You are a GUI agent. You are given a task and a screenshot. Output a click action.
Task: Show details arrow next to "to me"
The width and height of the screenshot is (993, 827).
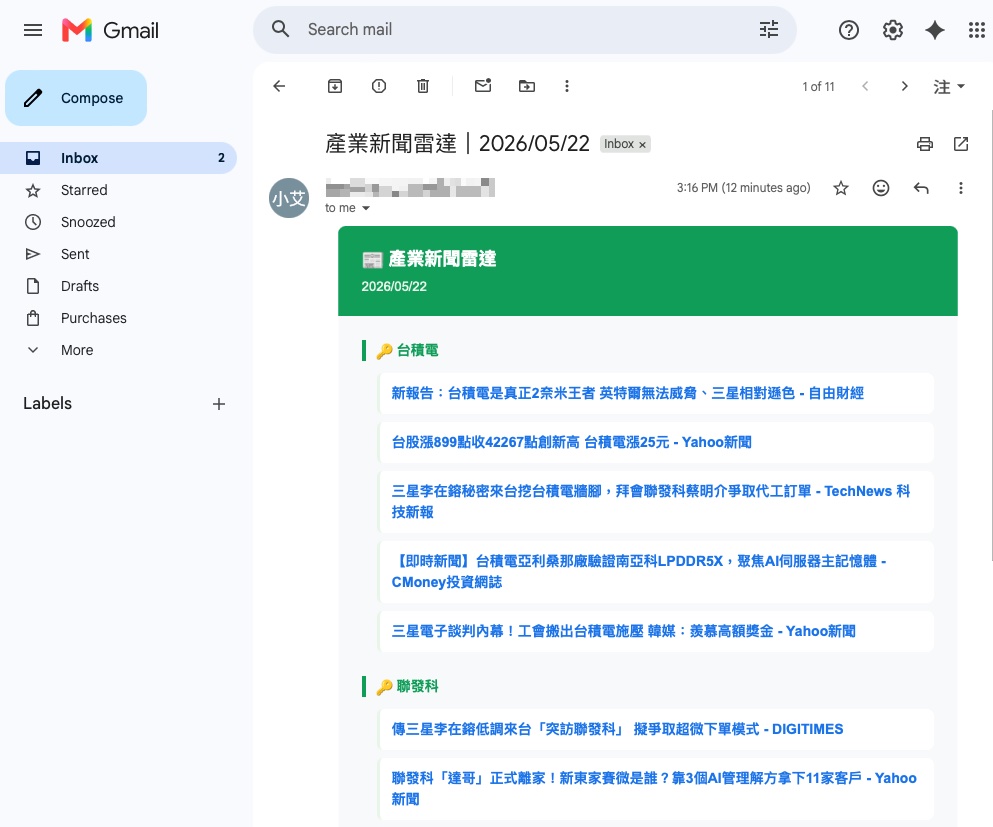click(x=365, y=208)
